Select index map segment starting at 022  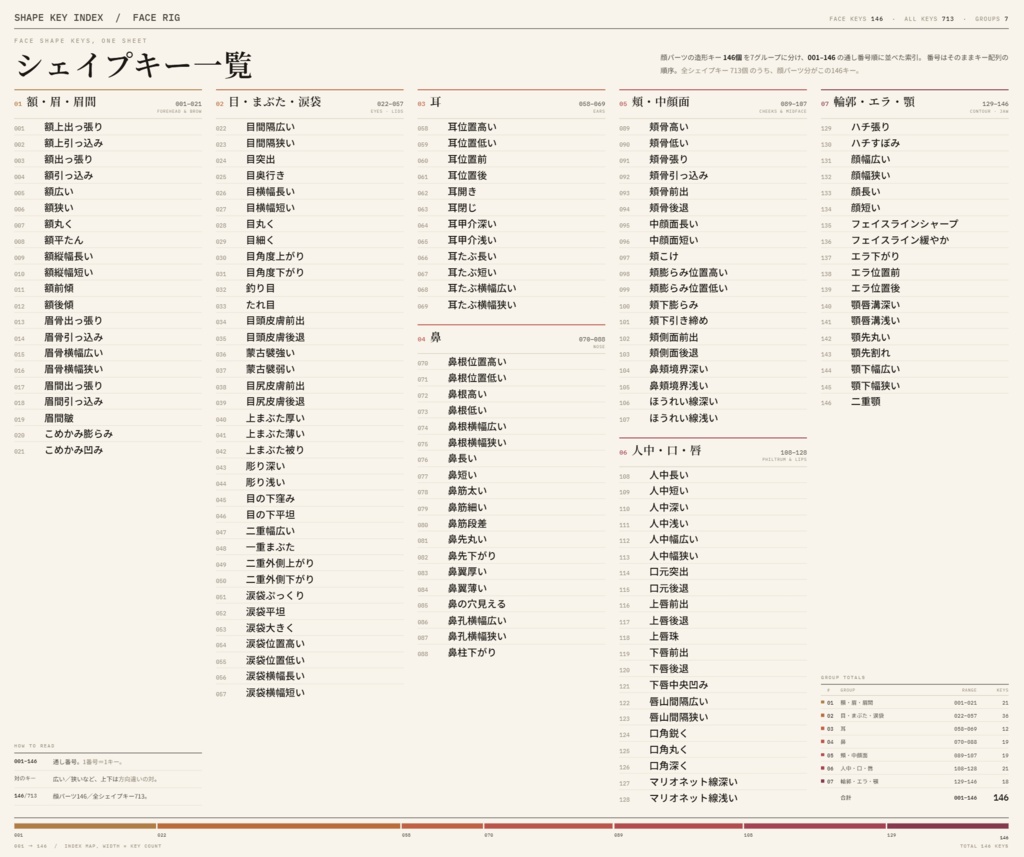coord(279,826)
